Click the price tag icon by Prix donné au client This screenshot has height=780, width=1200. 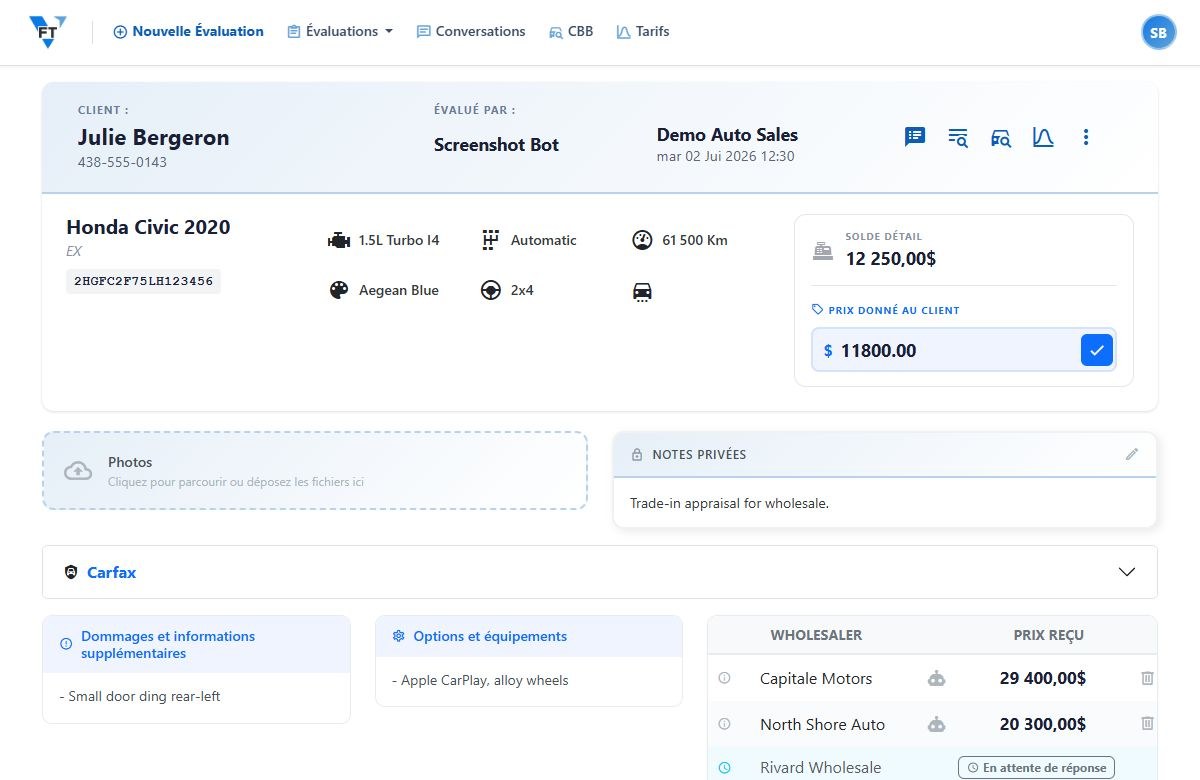pos(818,310)
